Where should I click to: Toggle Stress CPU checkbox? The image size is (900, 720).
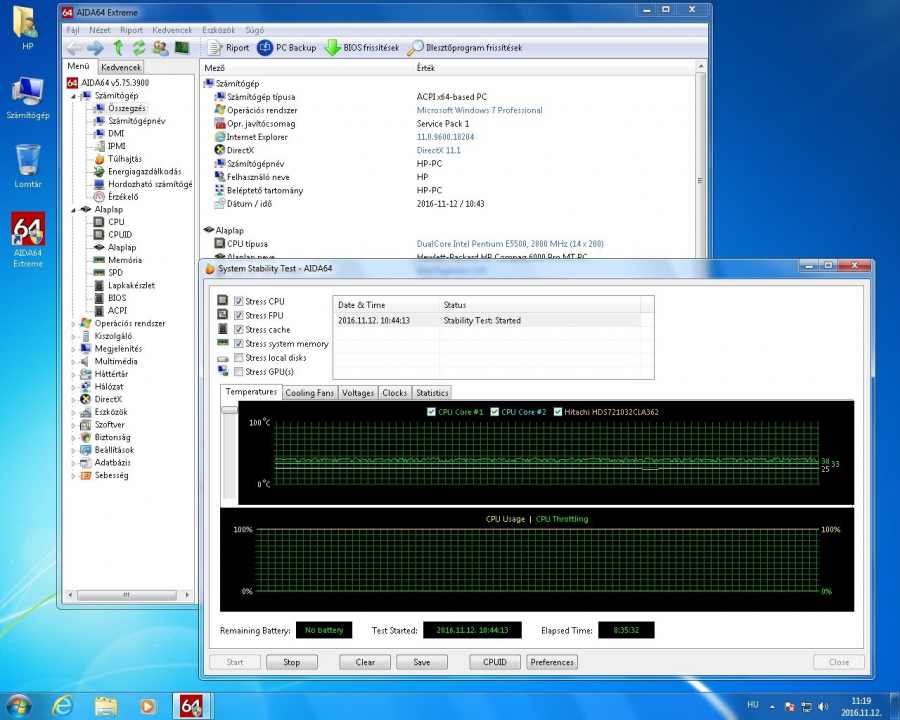[239, 301]
